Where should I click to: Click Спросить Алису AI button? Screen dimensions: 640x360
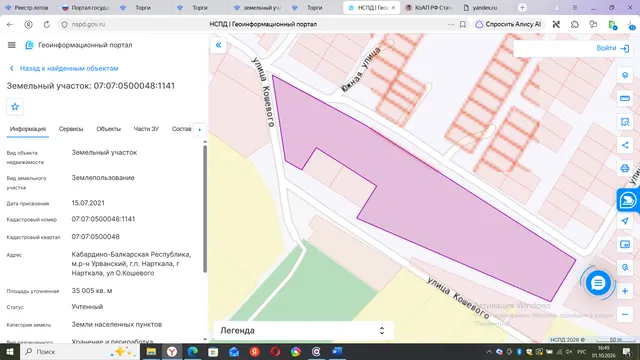509,24
